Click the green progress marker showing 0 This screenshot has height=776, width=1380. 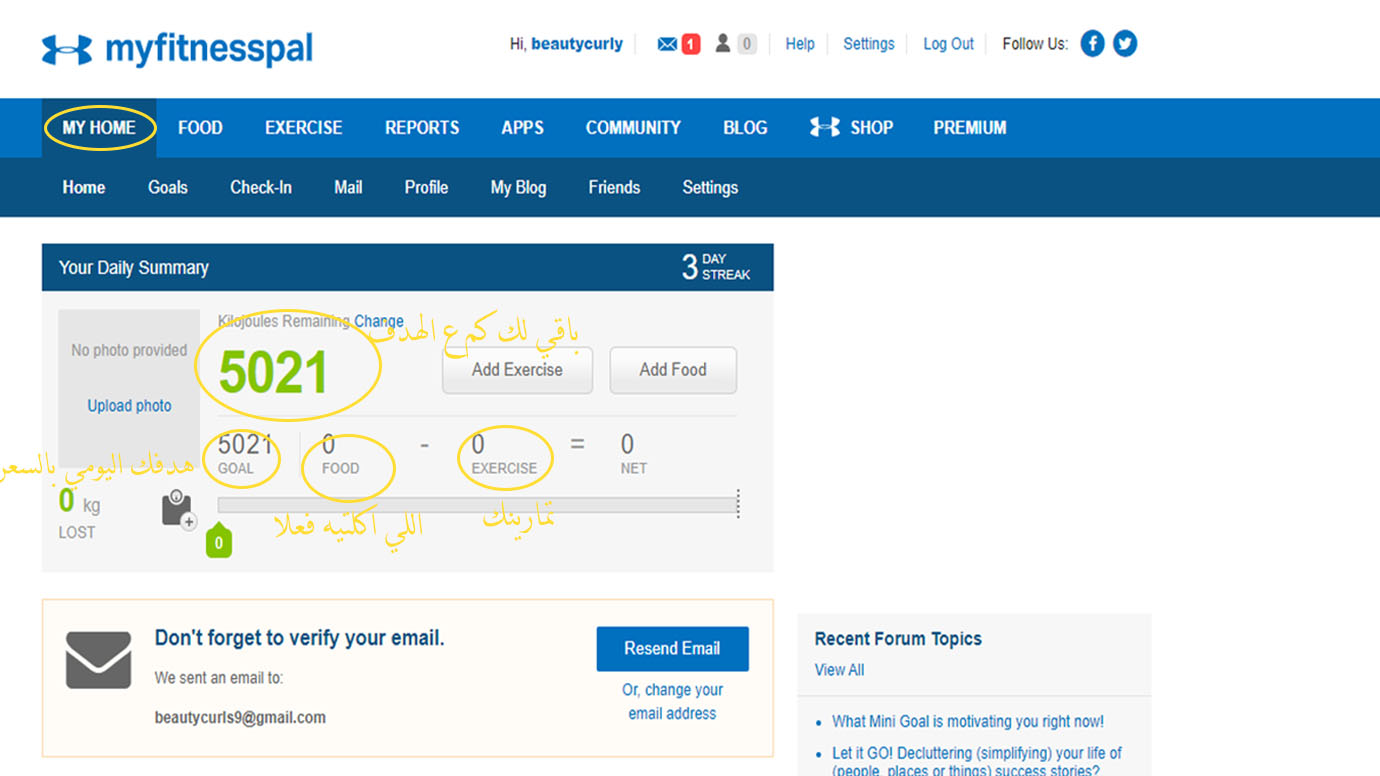pyautogui.click(x=219, y=542)
